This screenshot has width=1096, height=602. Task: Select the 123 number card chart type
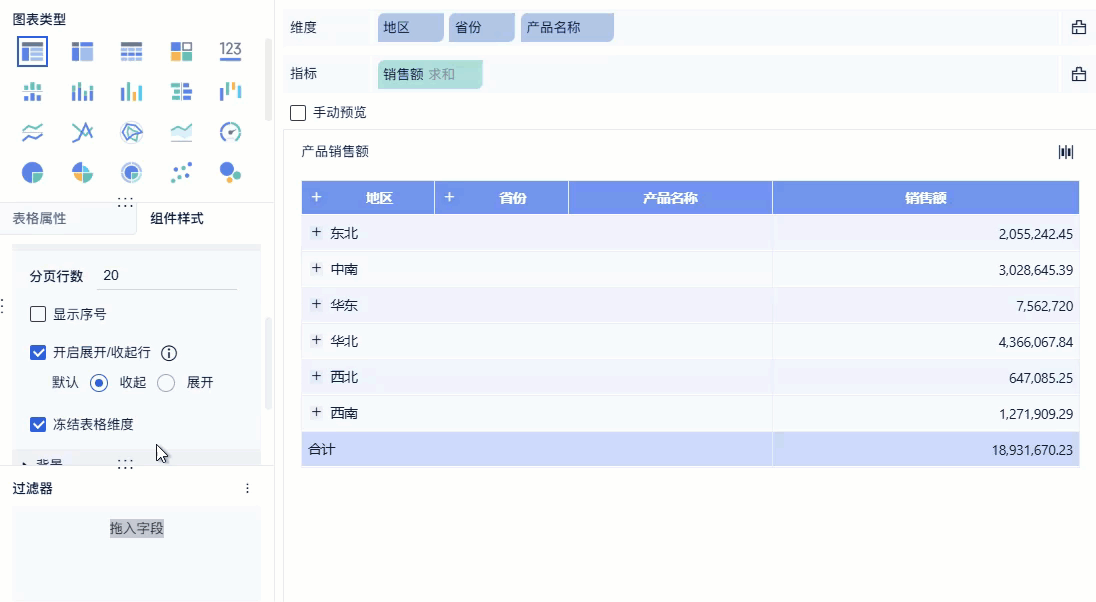230,50
